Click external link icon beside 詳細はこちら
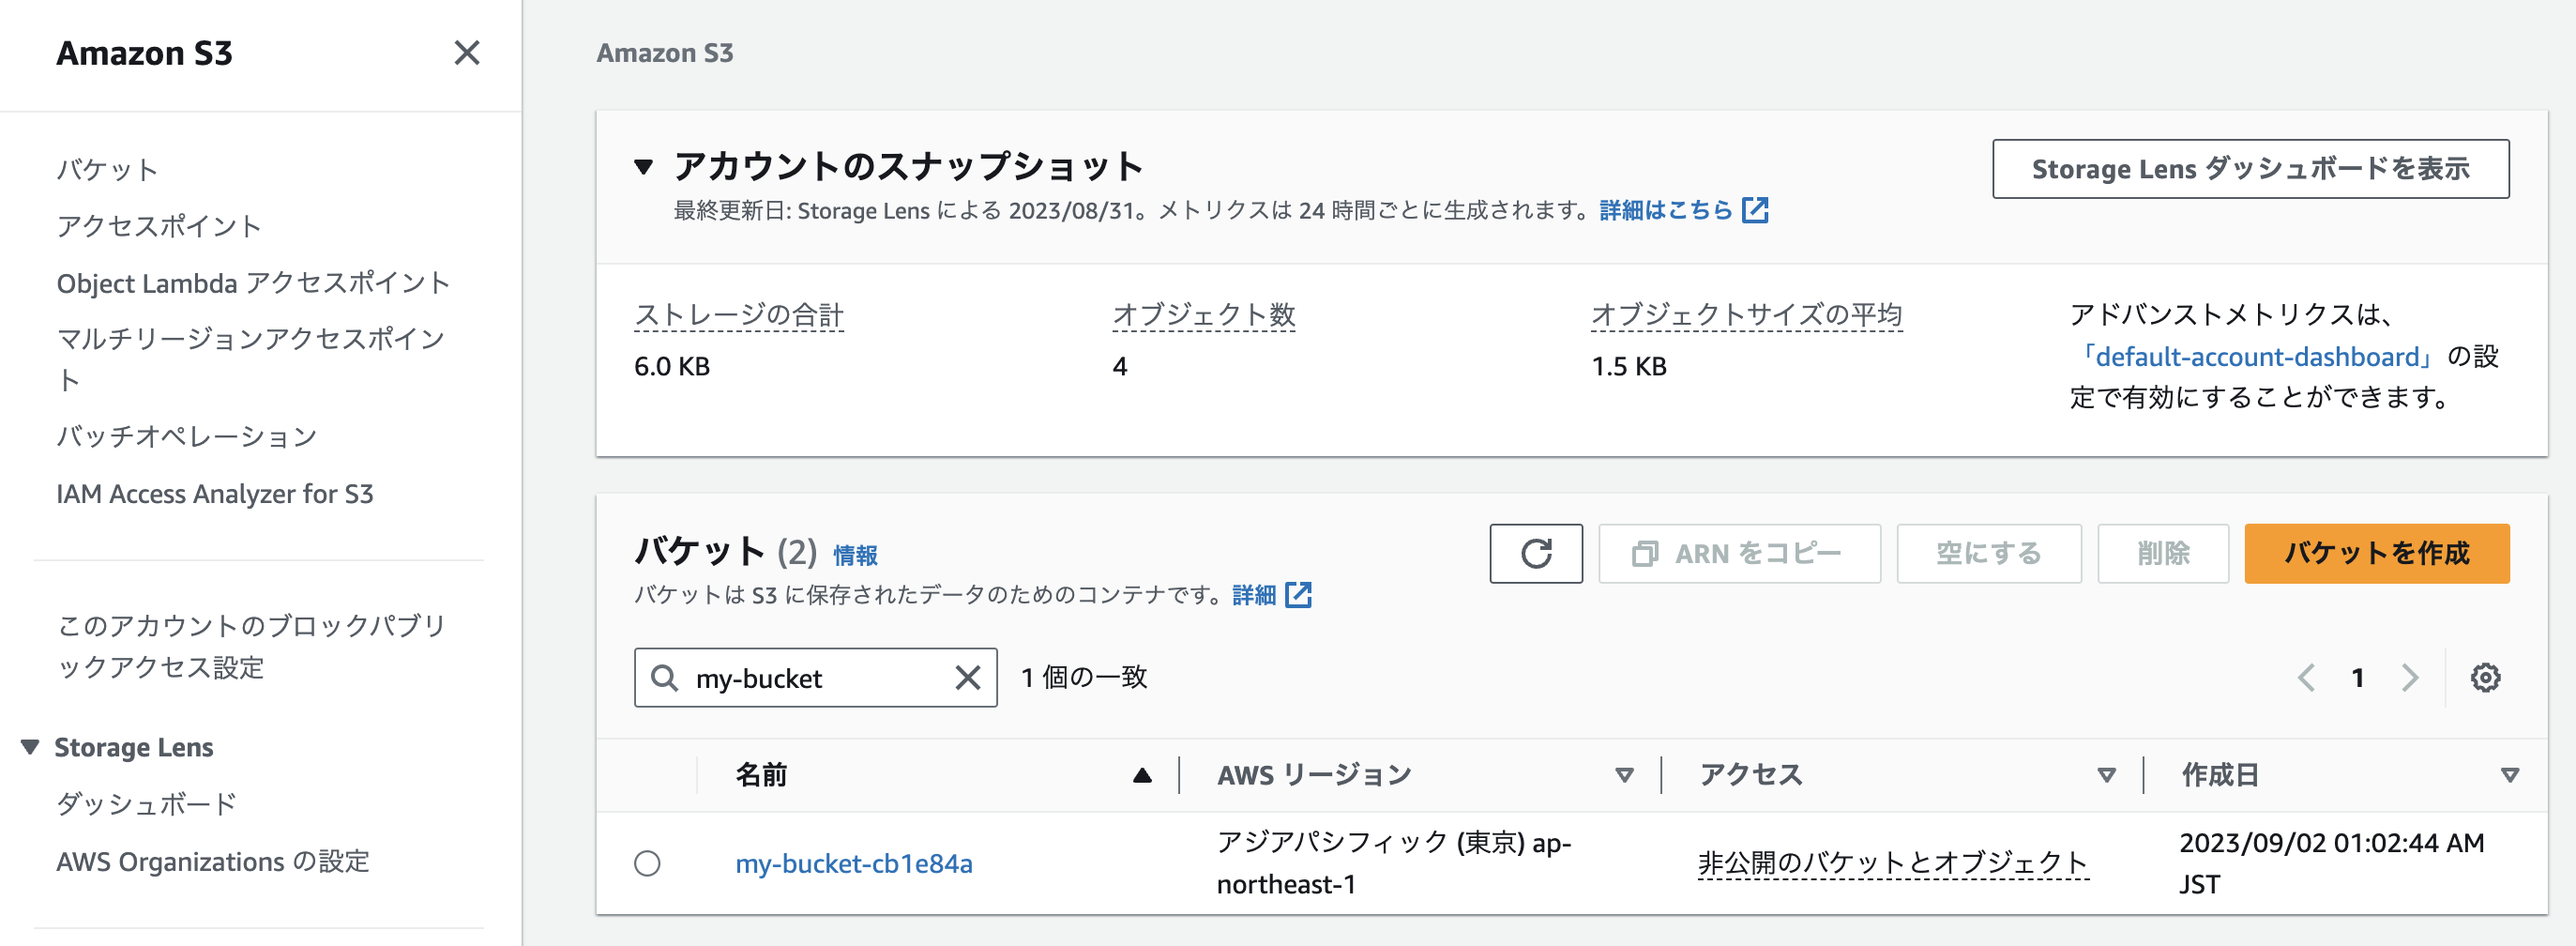This screenshot has height=946, width=2576. point(1755,211)
